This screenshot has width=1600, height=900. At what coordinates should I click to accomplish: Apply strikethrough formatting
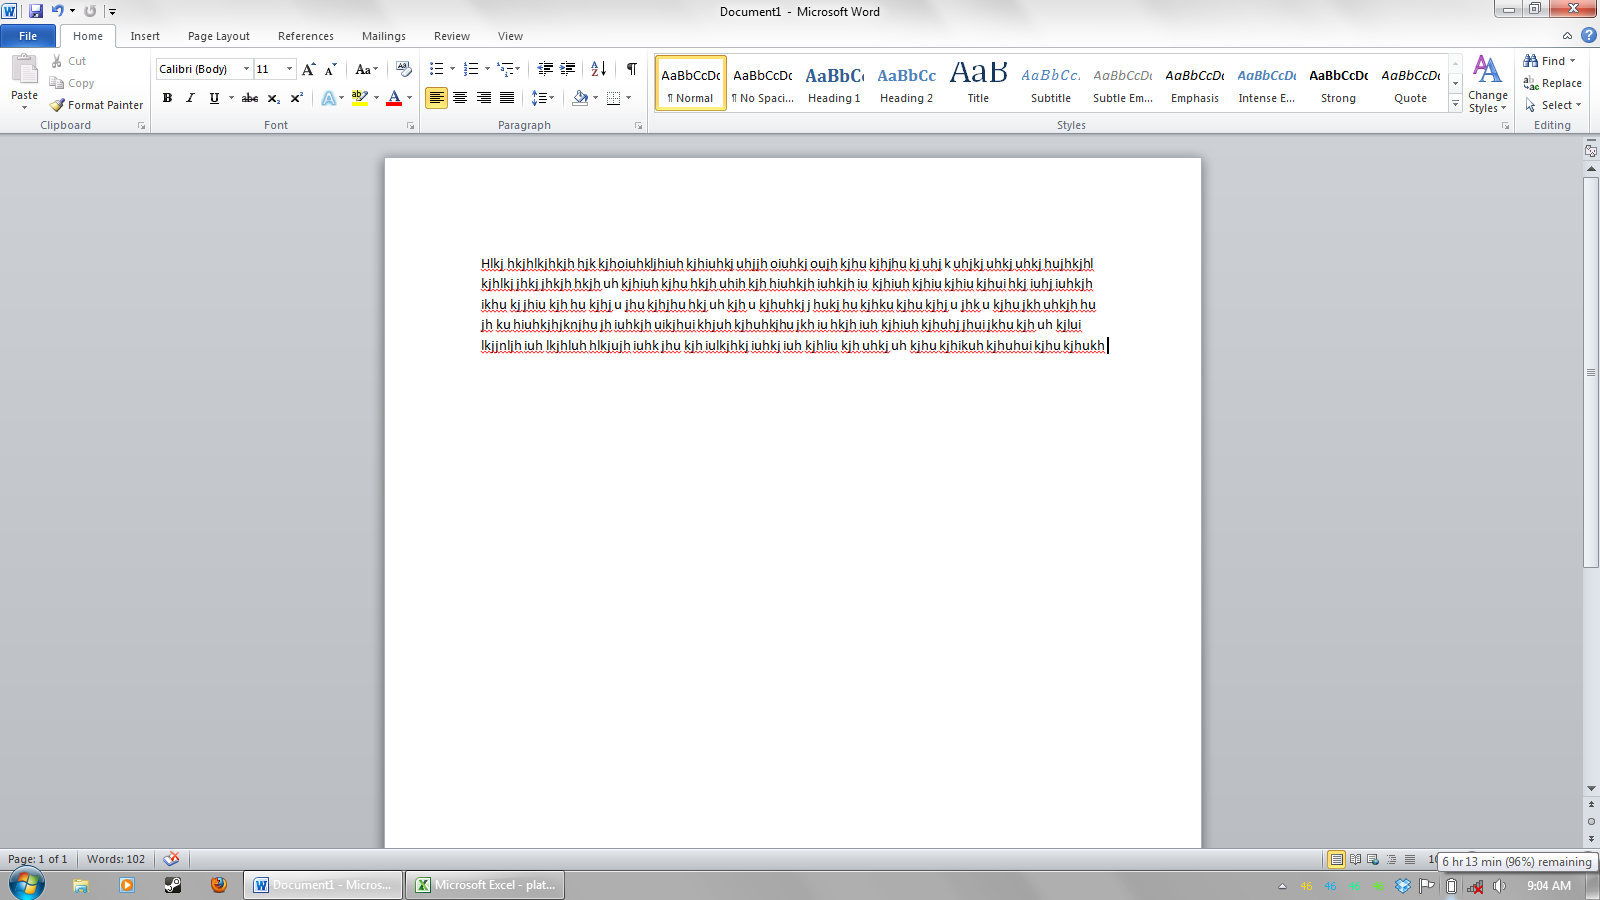click(x=250, y=98)
